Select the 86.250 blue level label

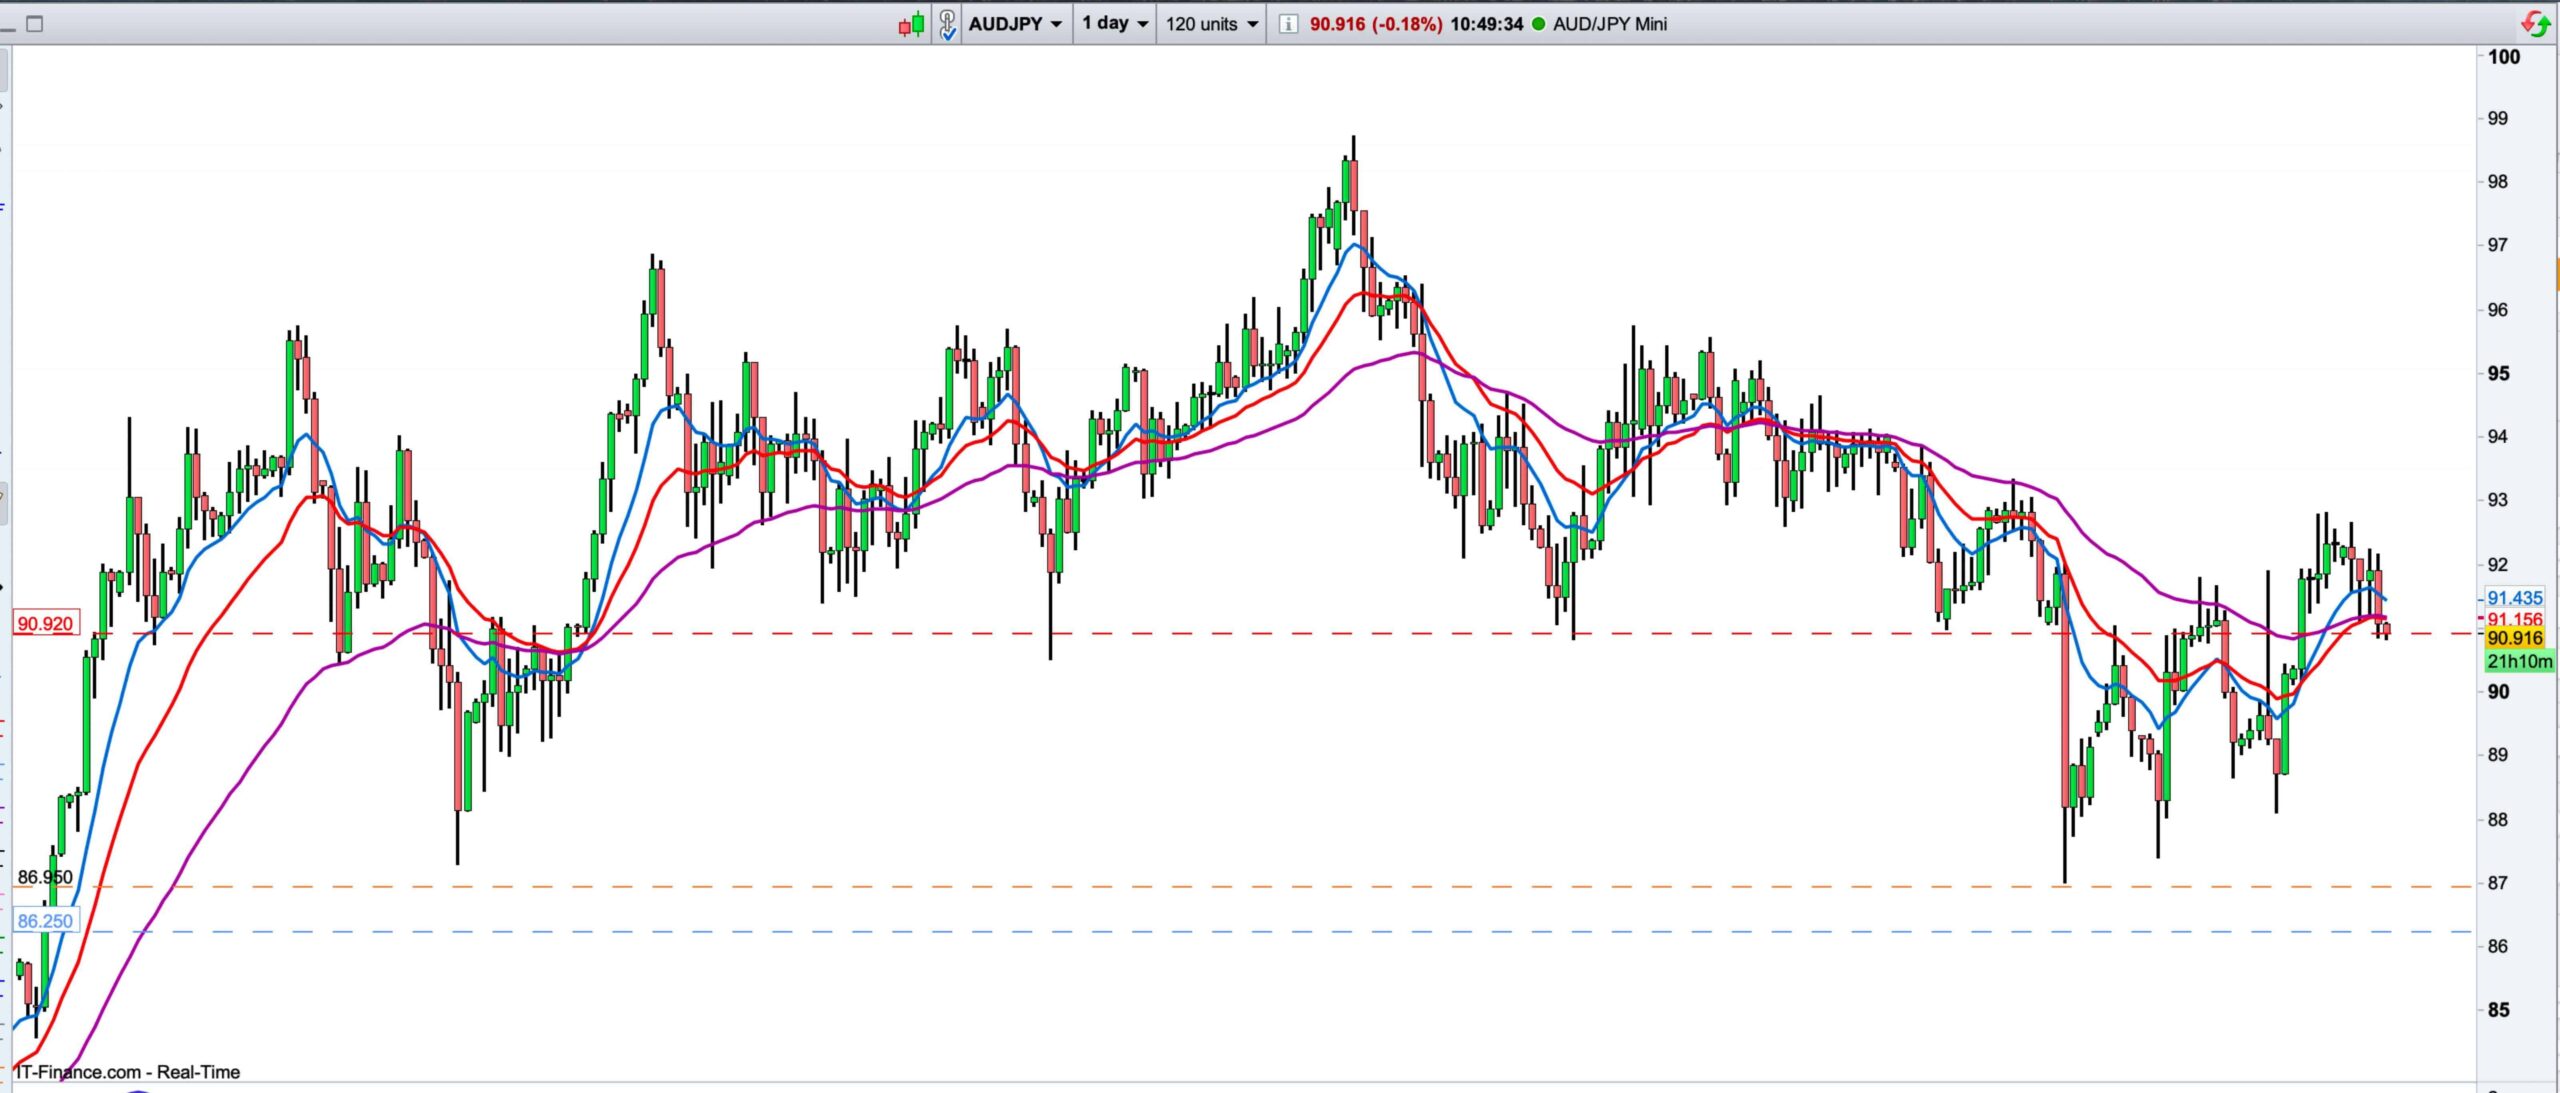(46, 921)
